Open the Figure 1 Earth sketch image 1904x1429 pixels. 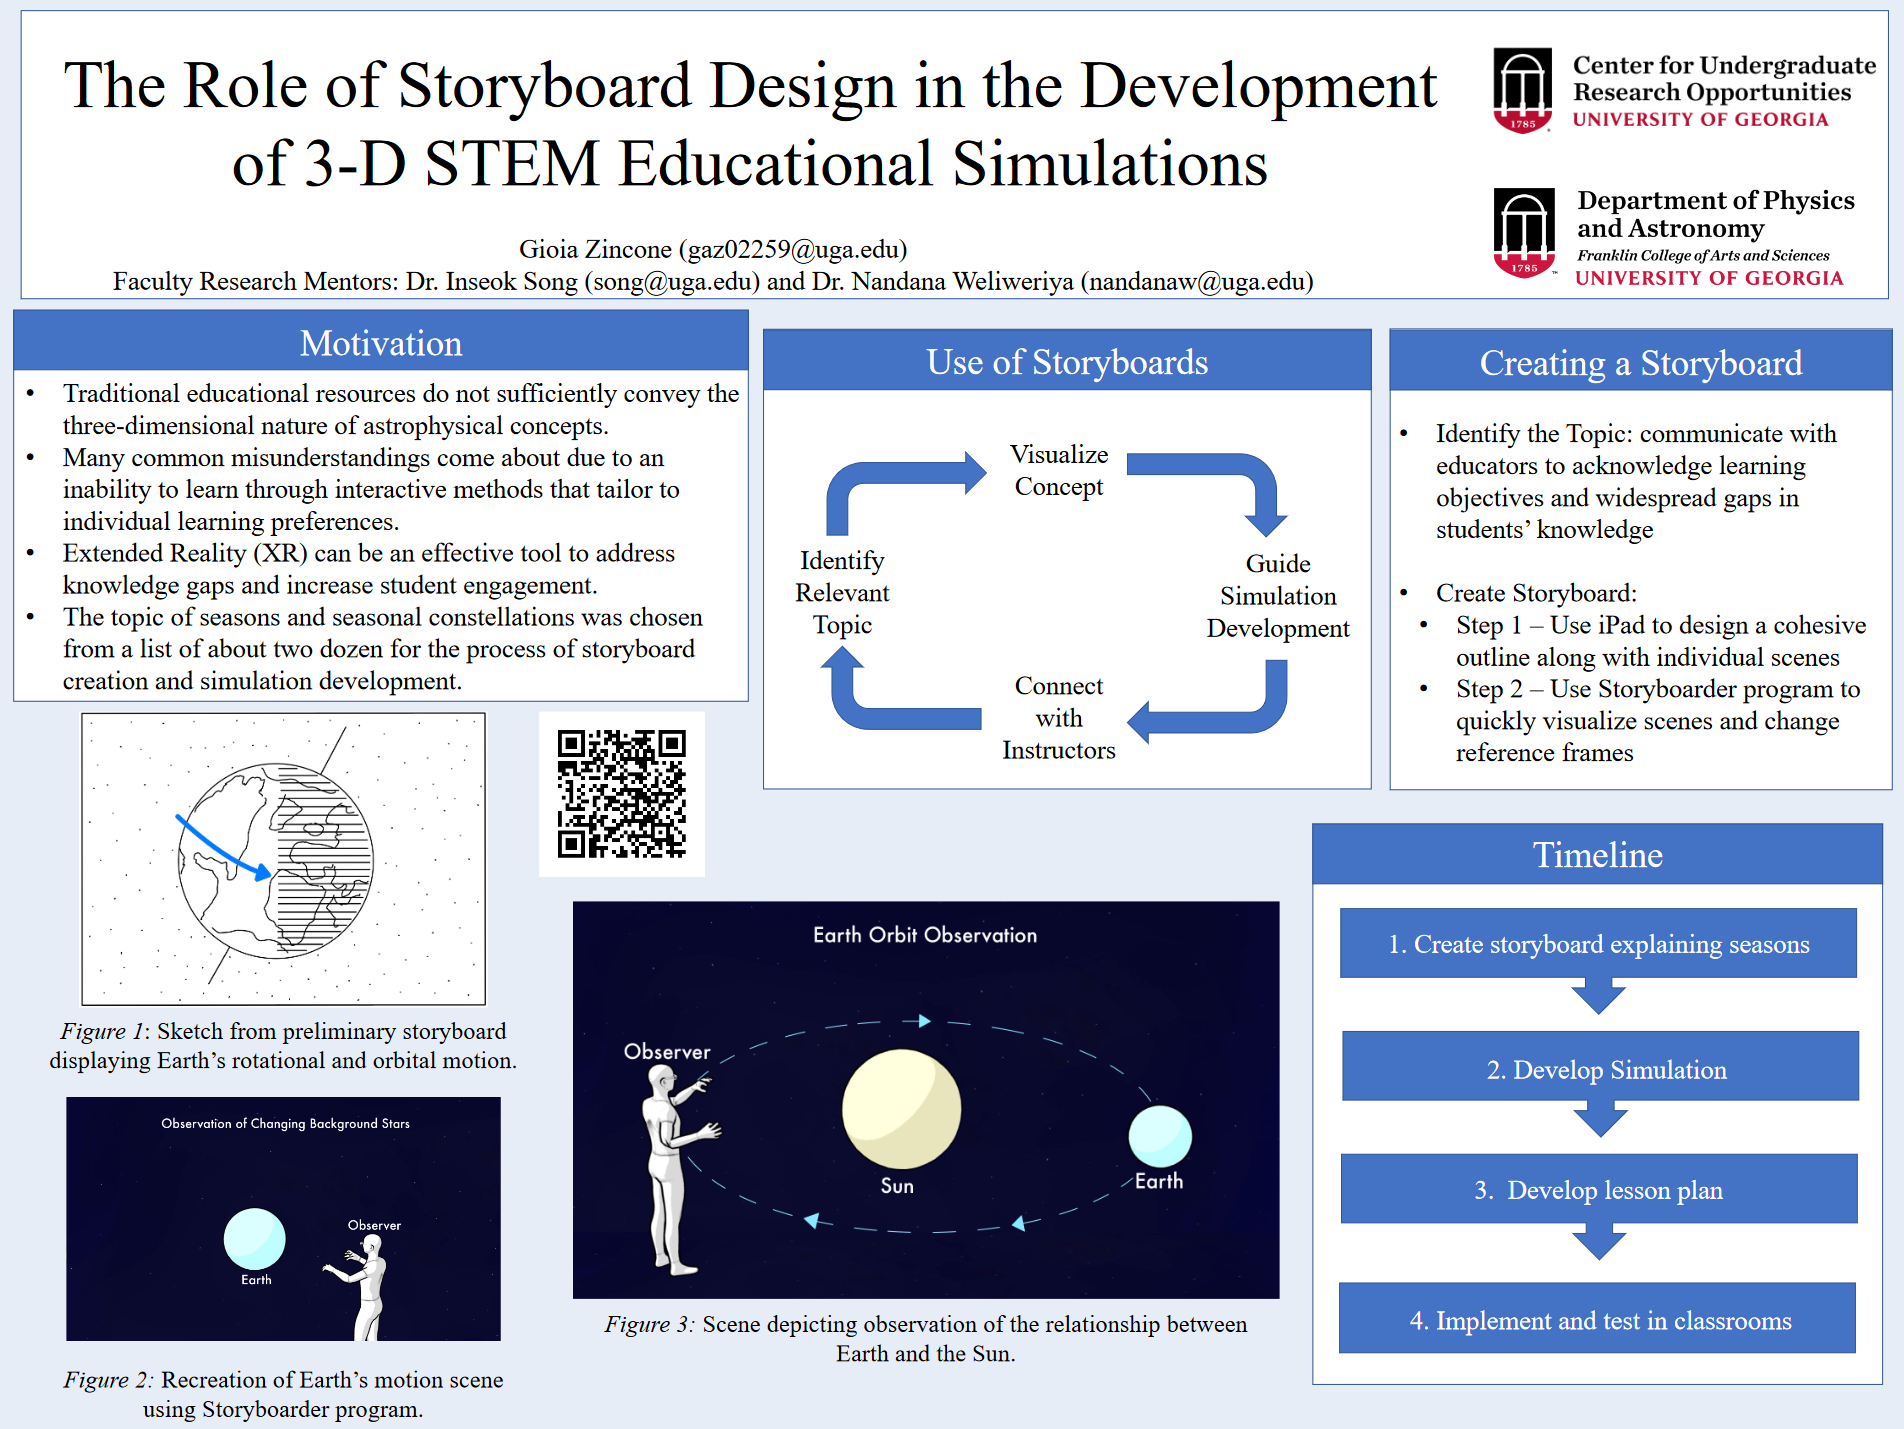point(283,859)
